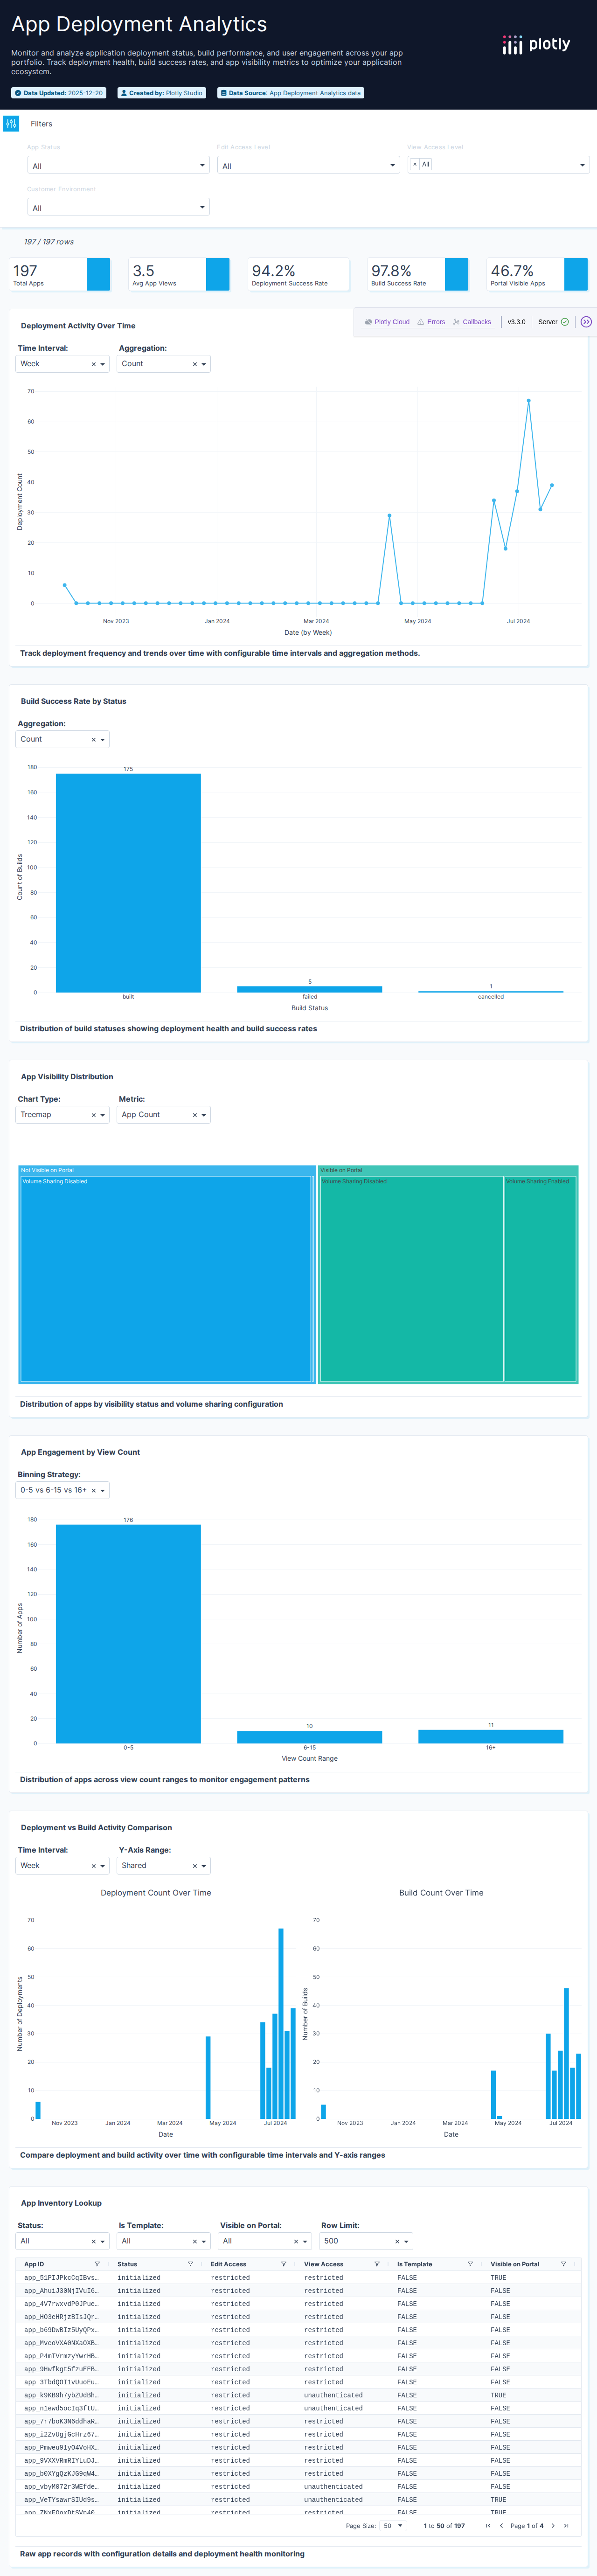Go to last table page
This screenshot has width=597, height=2576.
[566, 2526]
